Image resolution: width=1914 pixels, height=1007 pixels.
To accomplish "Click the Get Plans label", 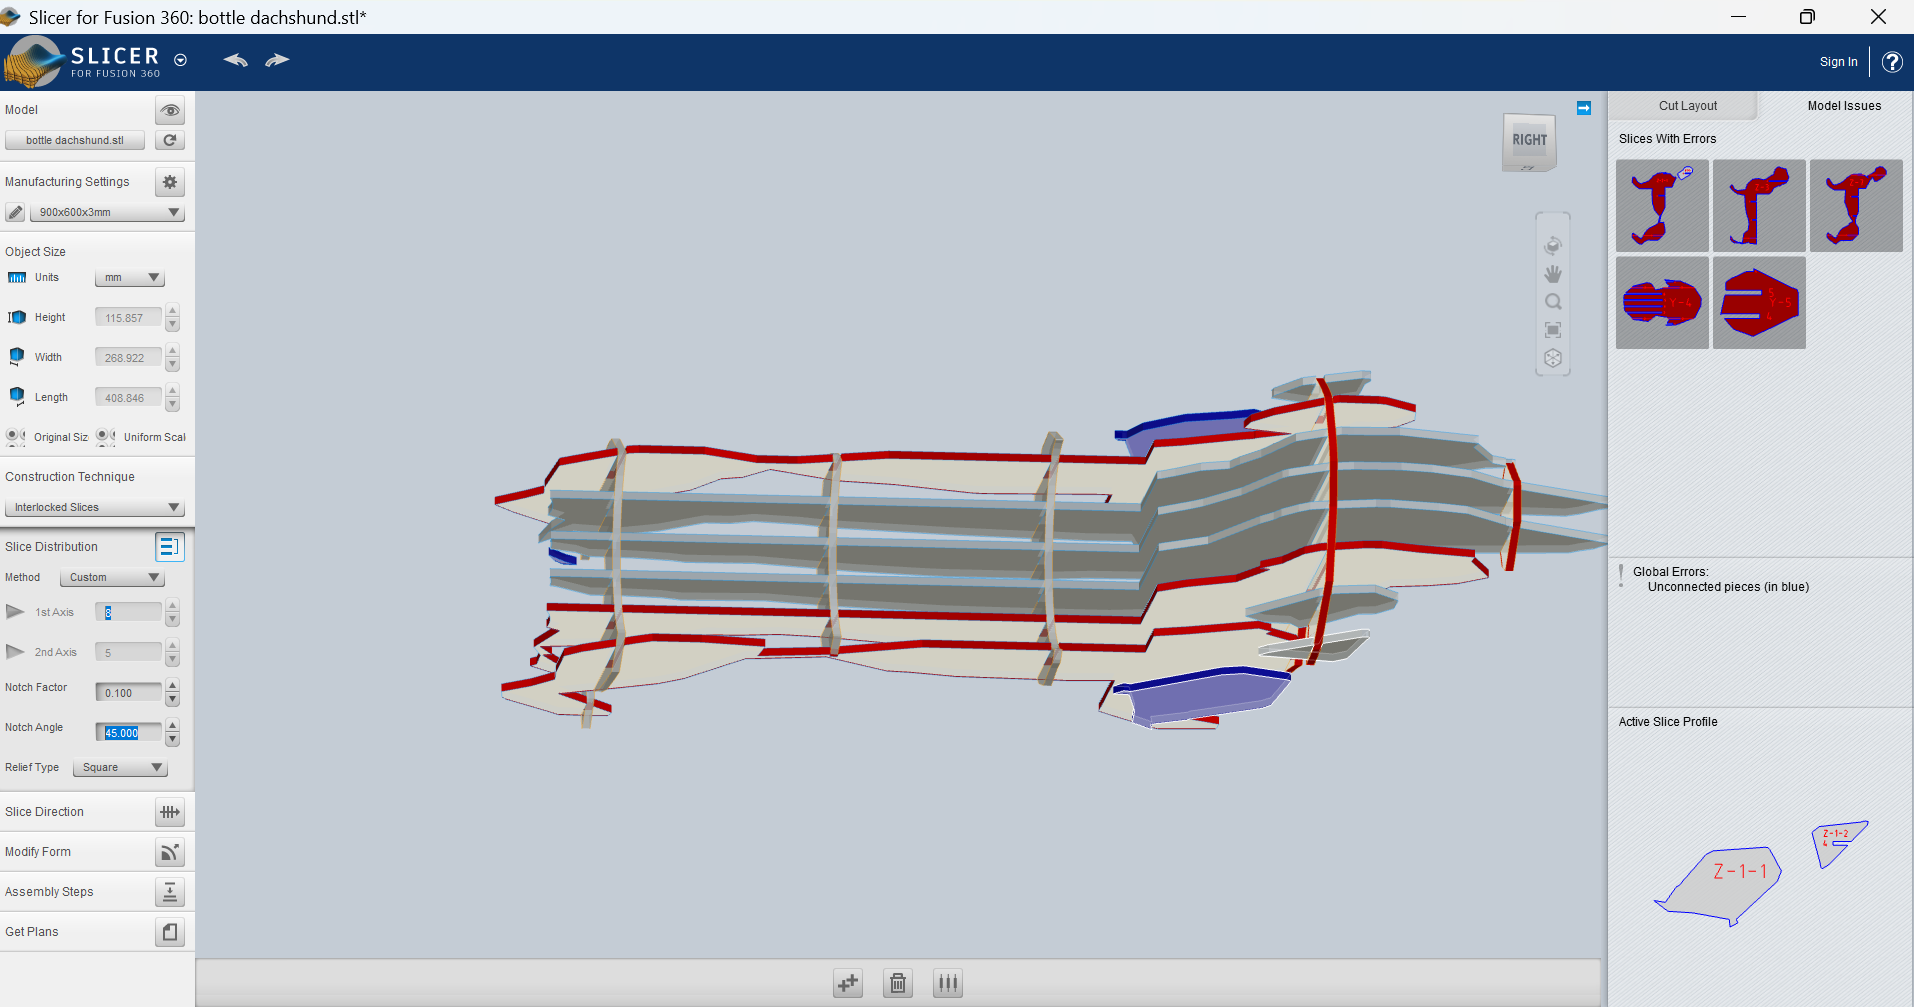I will pyautogui.click(x=32, y=932).
